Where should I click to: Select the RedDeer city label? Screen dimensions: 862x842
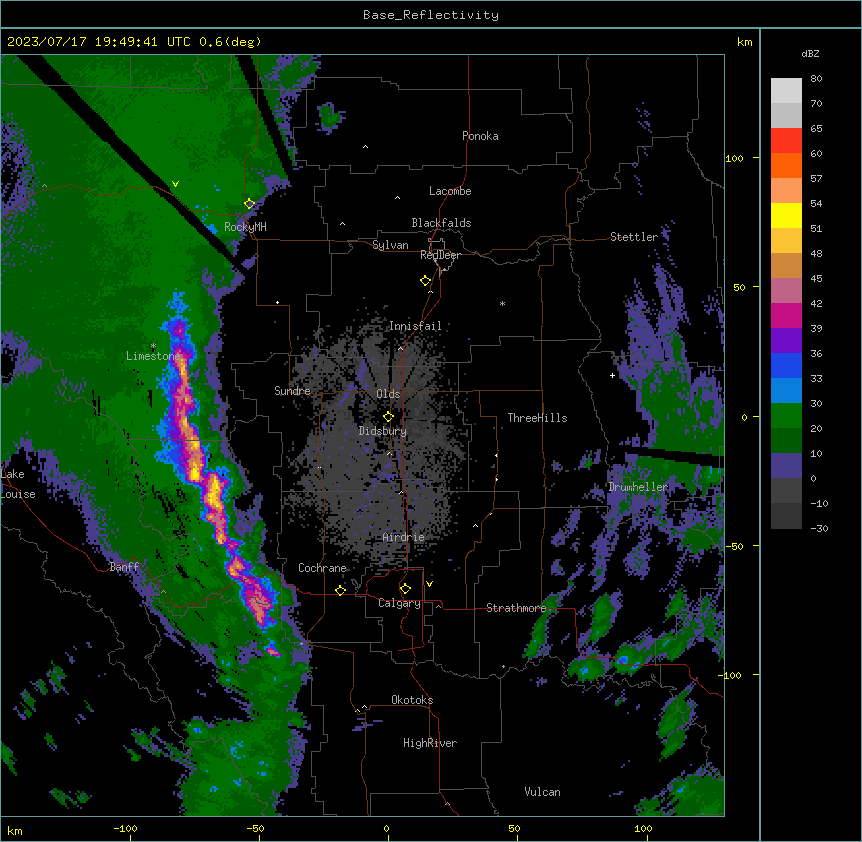coord(440,255)
